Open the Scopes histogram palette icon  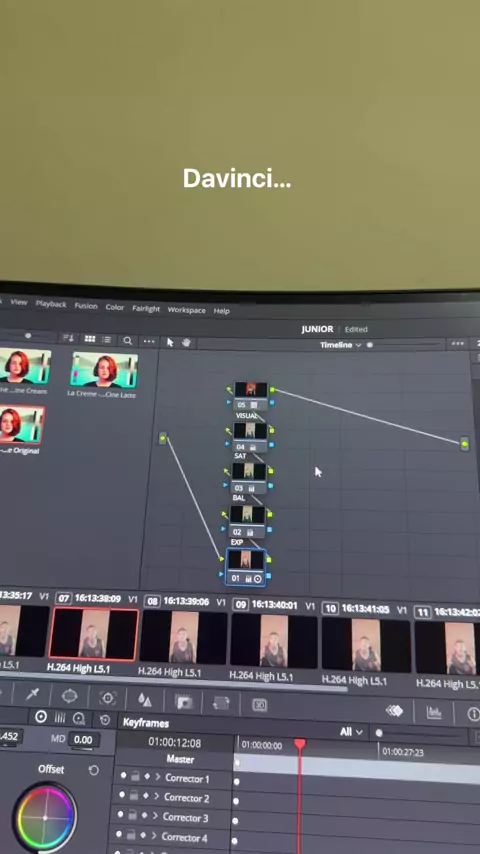(434, 712)
